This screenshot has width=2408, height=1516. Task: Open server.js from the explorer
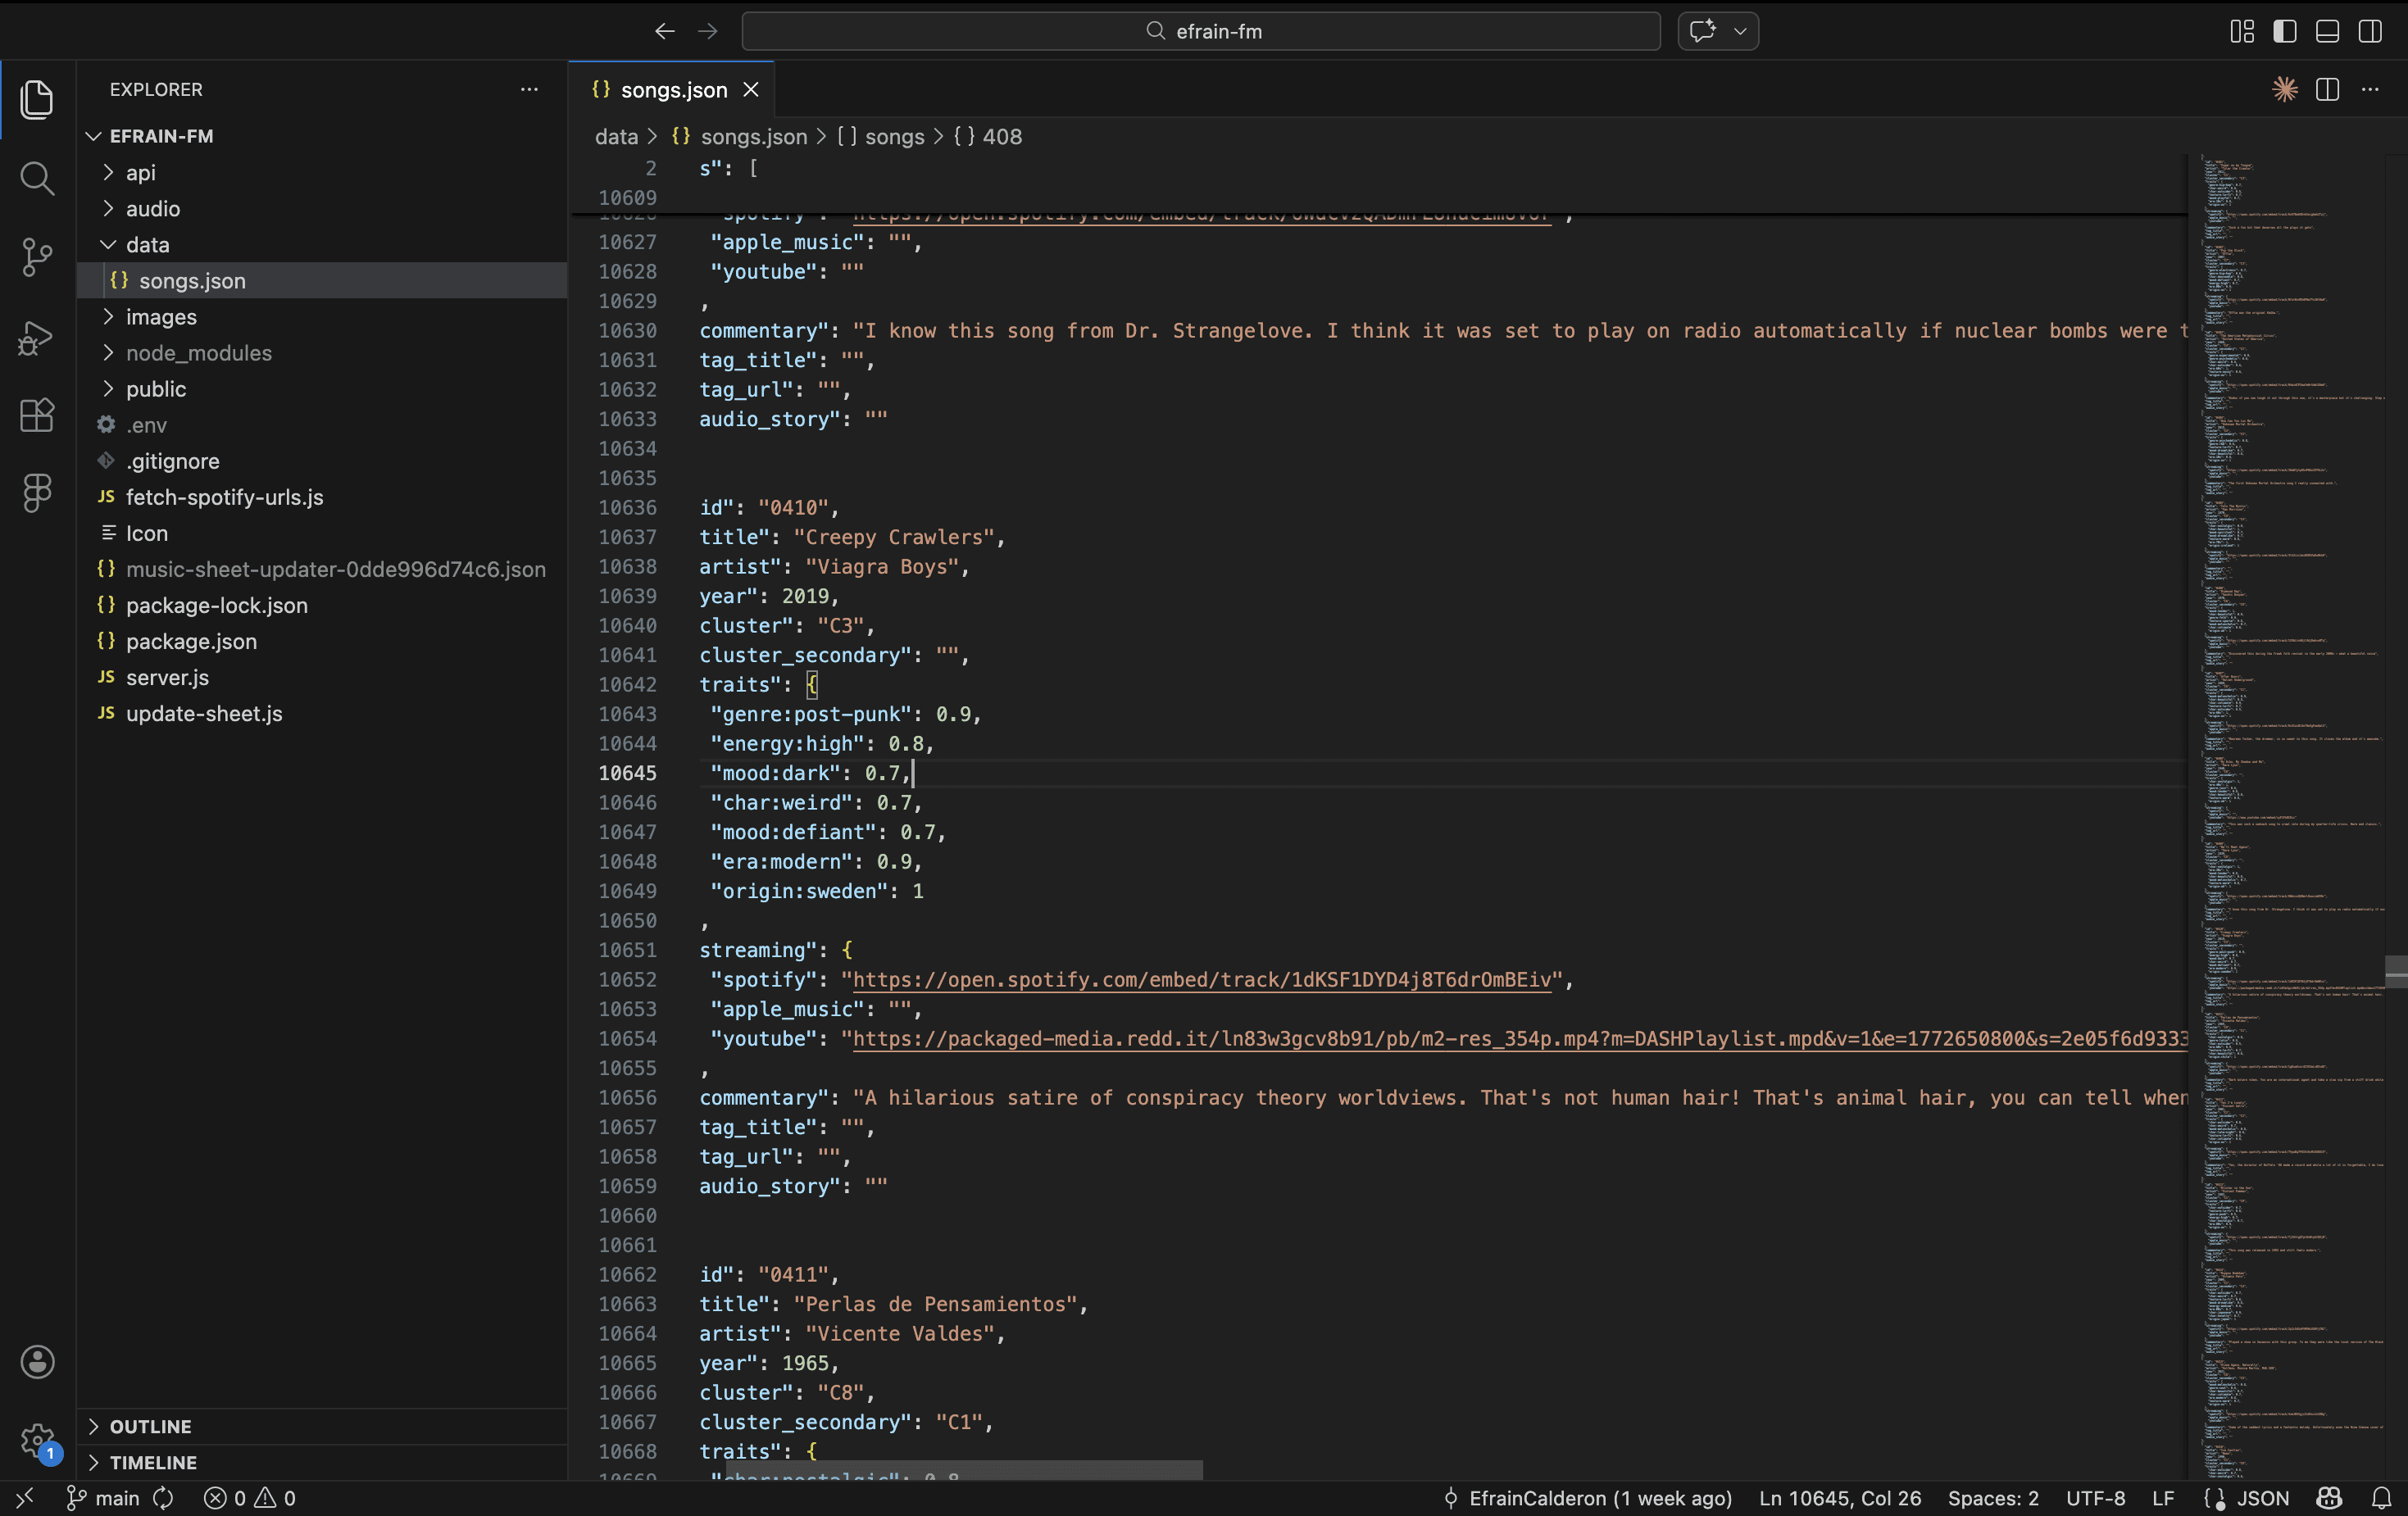pos(167,677)
